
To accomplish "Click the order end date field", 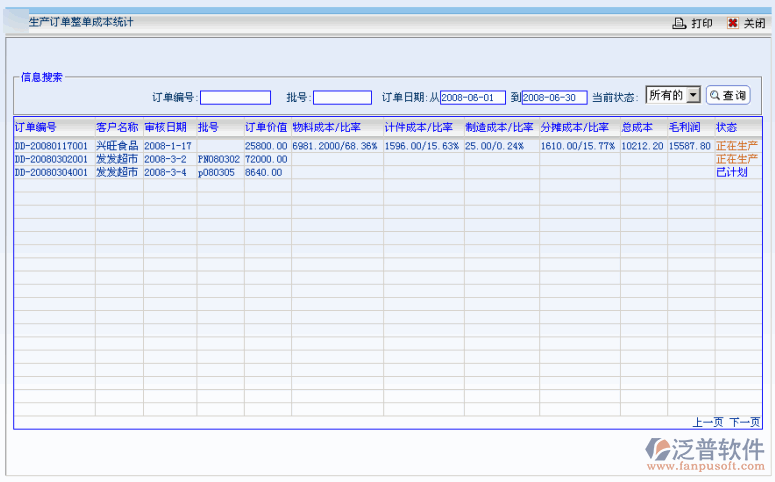I will coord(554,98).
